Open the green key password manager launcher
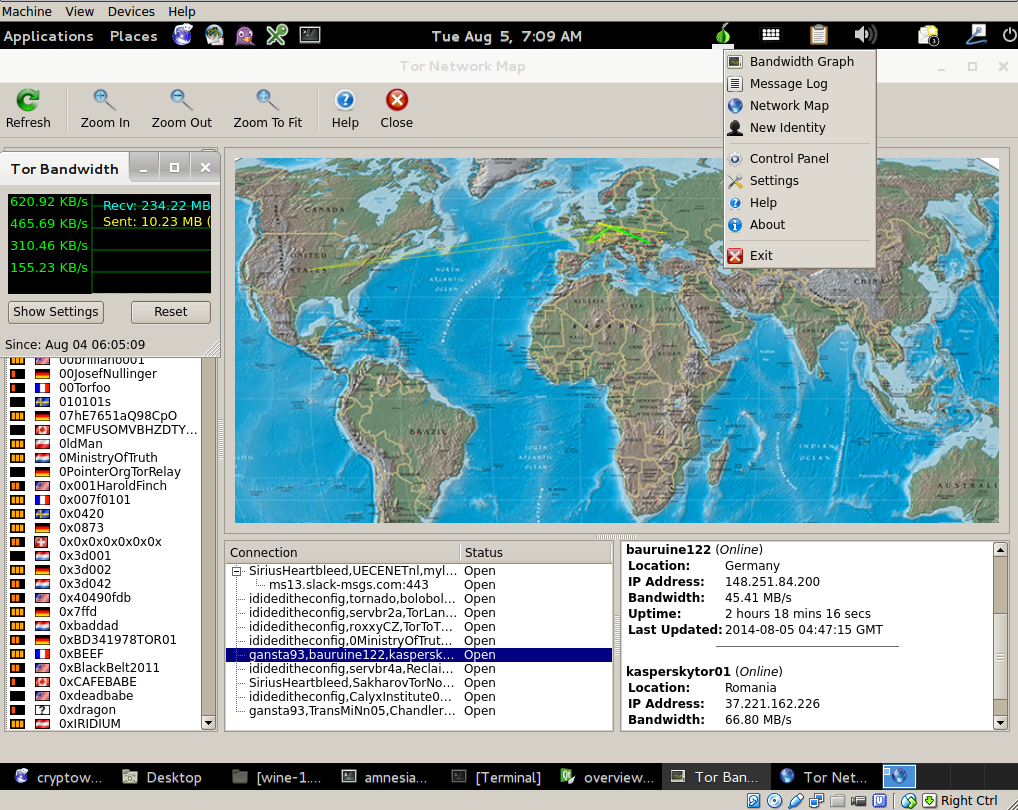 click(277, 35)
